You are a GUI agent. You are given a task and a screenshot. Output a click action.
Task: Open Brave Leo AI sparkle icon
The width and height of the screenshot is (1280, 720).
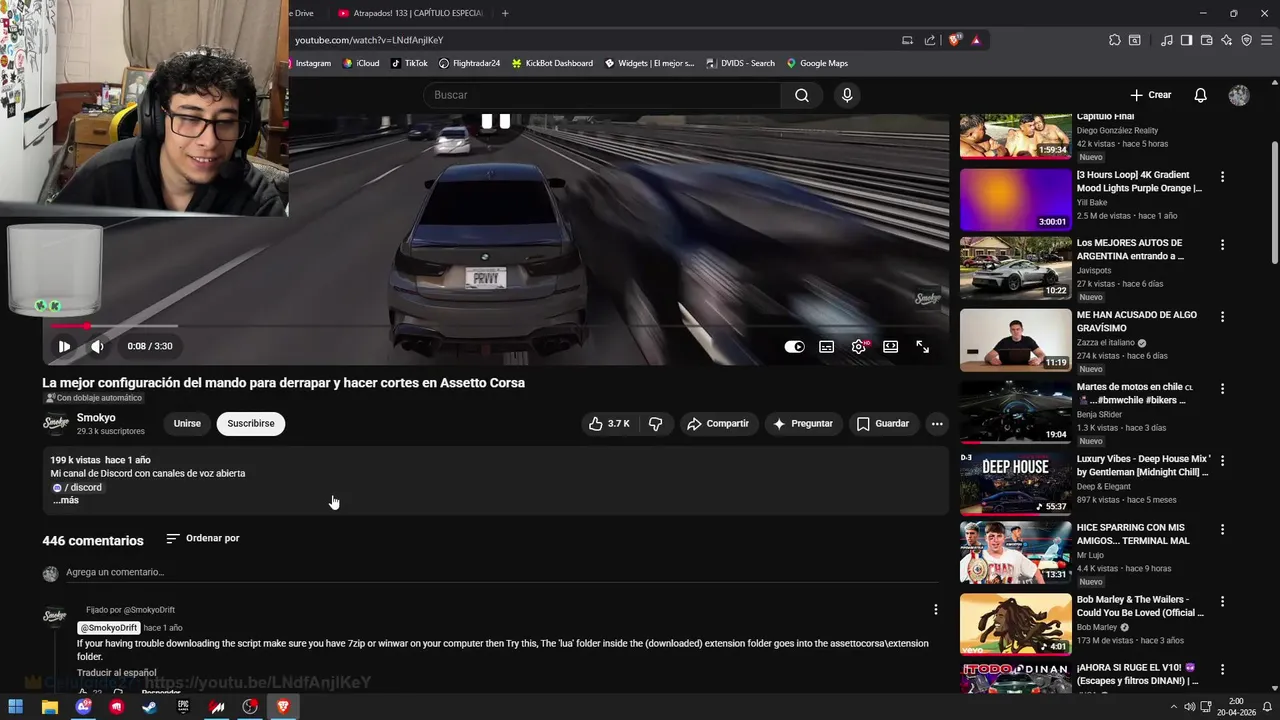point(1226,40)
